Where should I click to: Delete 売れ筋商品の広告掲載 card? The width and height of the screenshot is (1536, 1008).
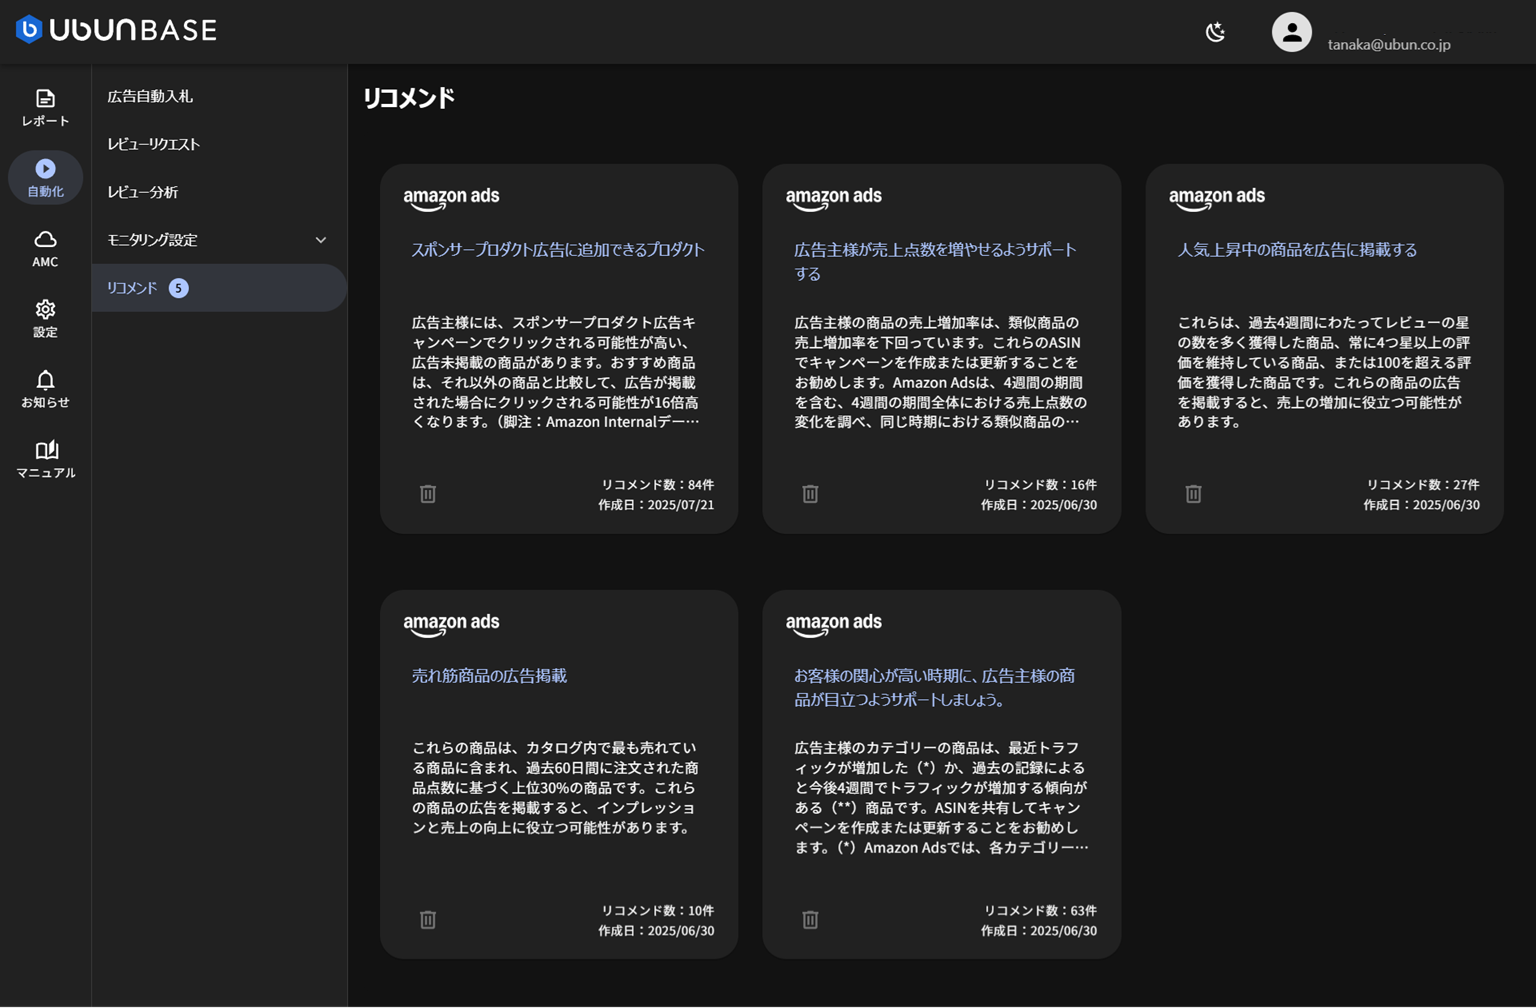[428, 920]
